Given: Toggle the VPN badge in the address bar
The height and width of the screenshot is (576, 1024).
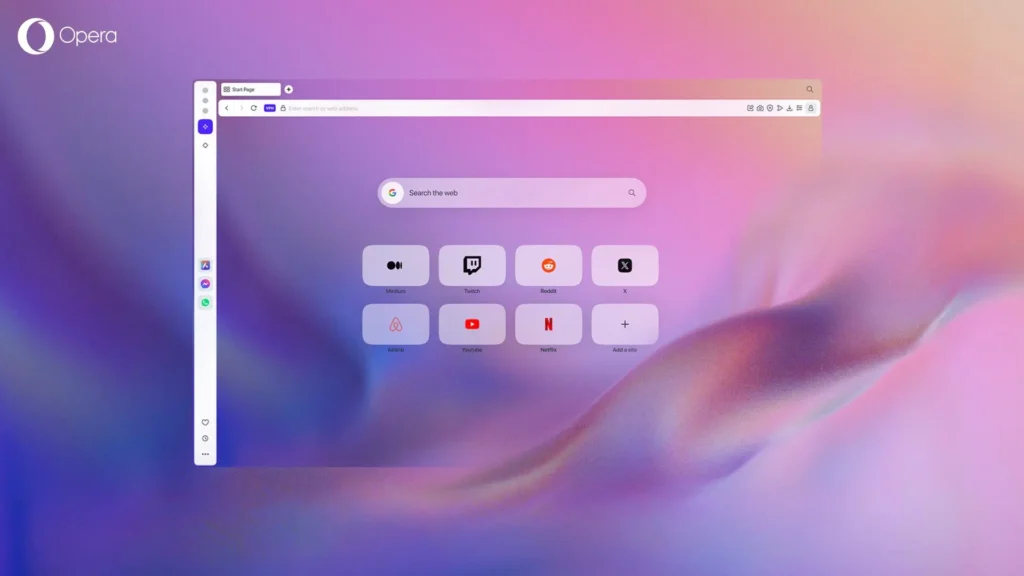Looking at the screenshot, I should [270, 108].
